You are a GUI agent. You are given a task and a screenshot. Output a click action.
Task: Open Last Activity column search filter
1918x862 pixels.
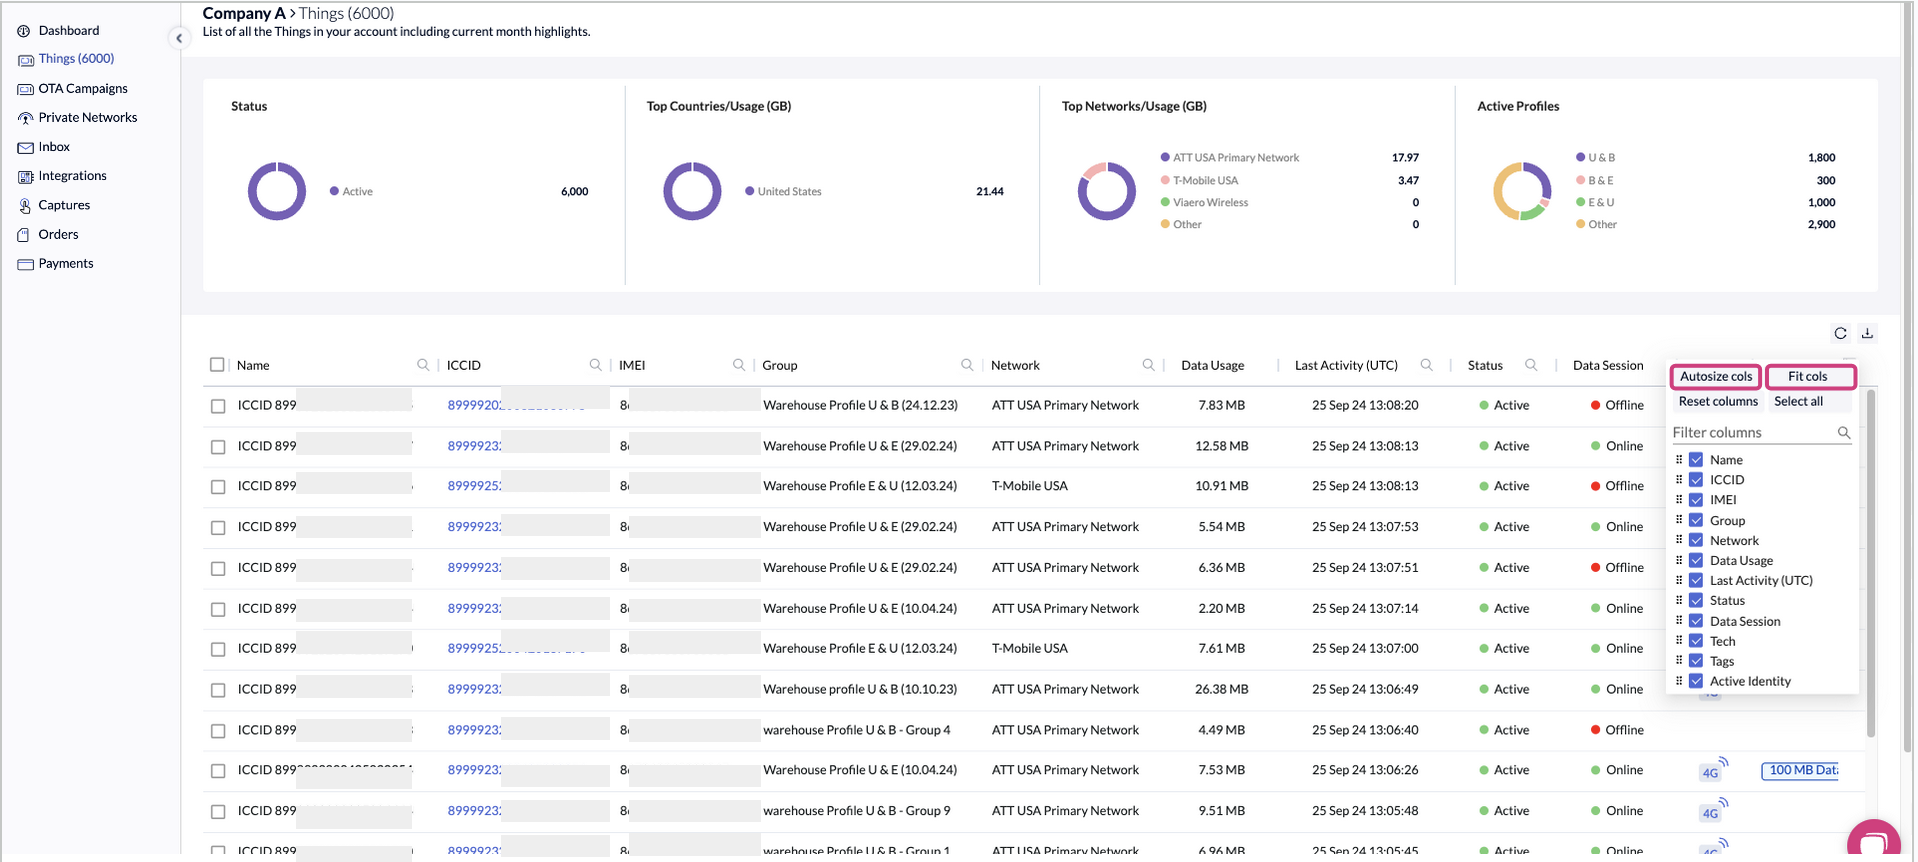(1426, 365)
